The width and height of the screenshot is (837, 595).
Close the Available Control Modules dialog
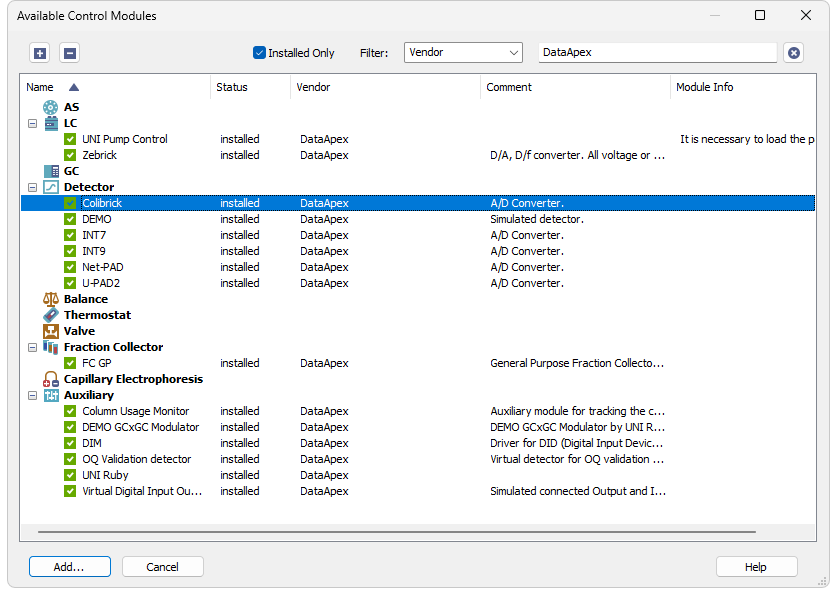click(x=806, y=15)
